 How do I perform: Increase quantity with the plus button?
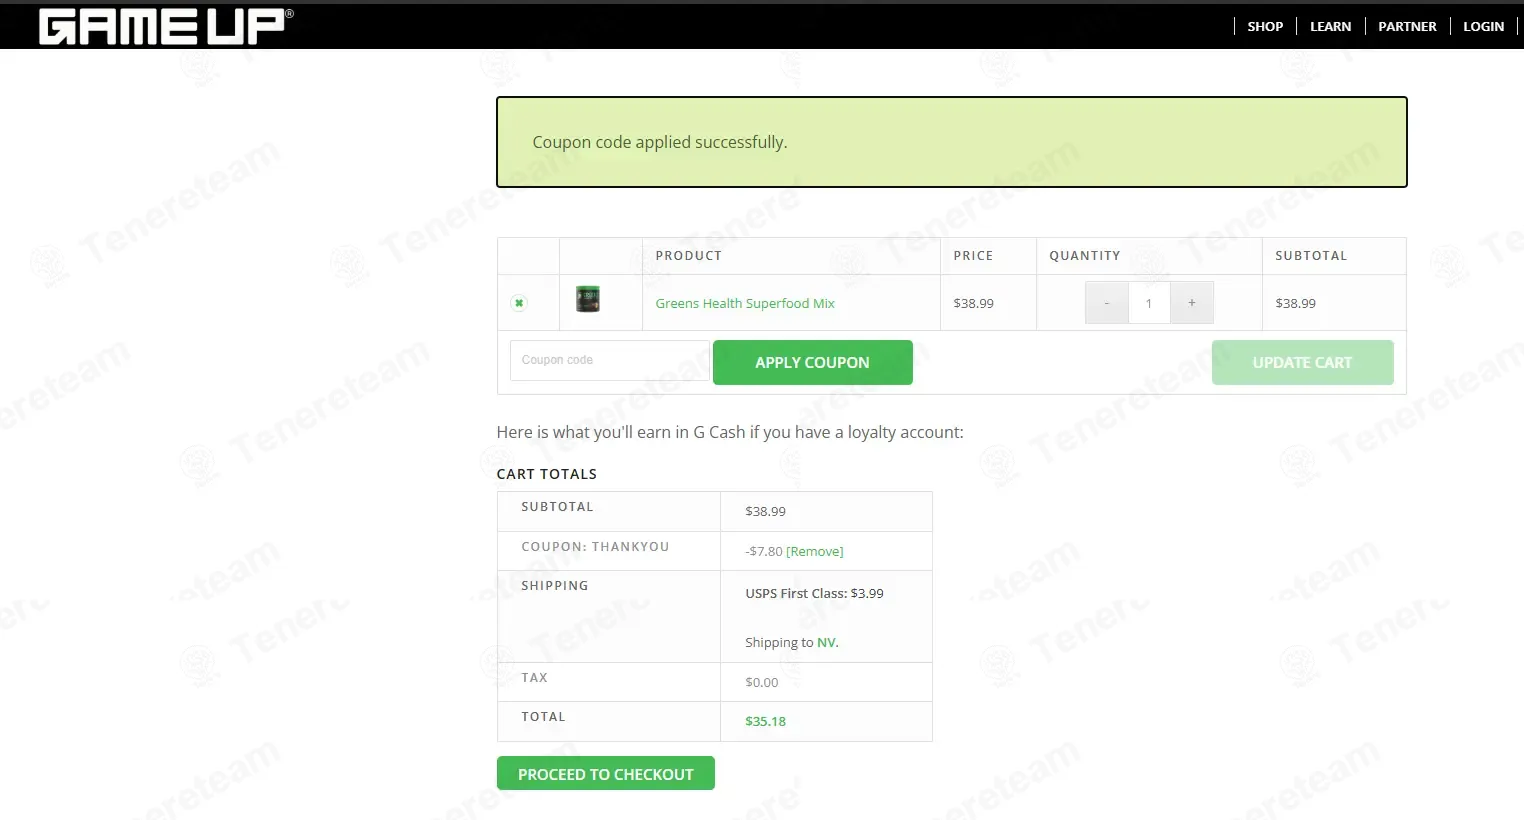pos(1192,303)
